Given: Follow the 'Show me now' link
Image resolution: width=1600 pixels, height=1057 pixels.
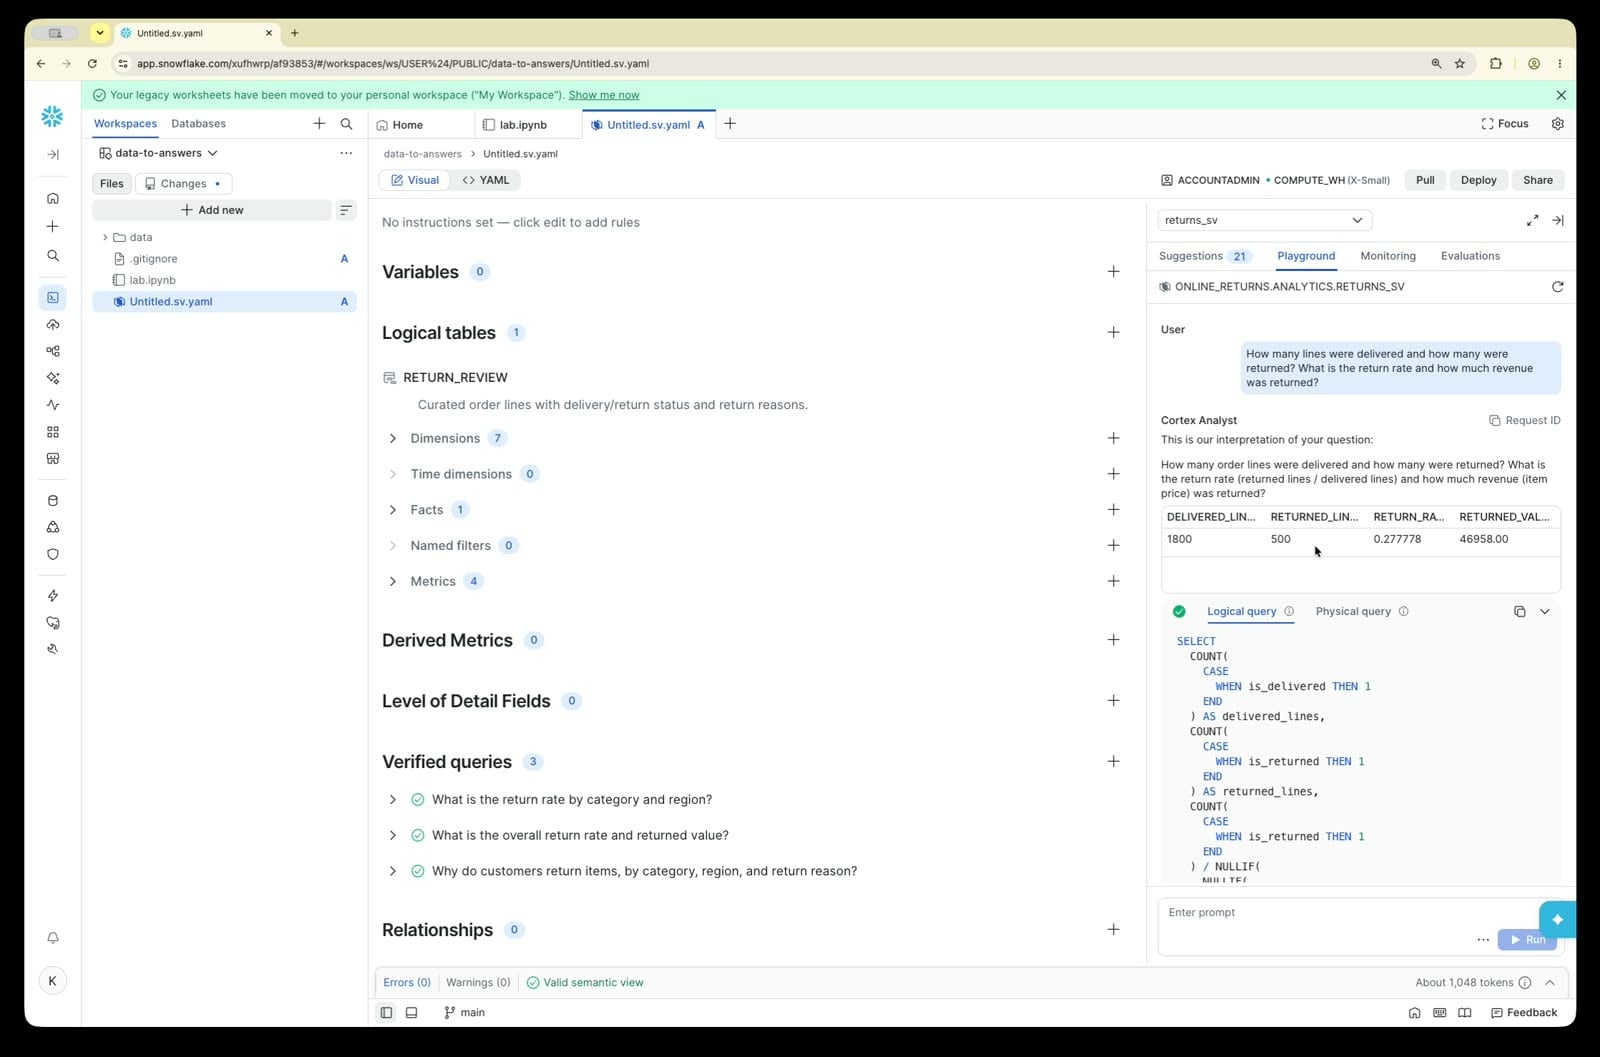Looking at the screenshot, I should click(x=604, y=95).
